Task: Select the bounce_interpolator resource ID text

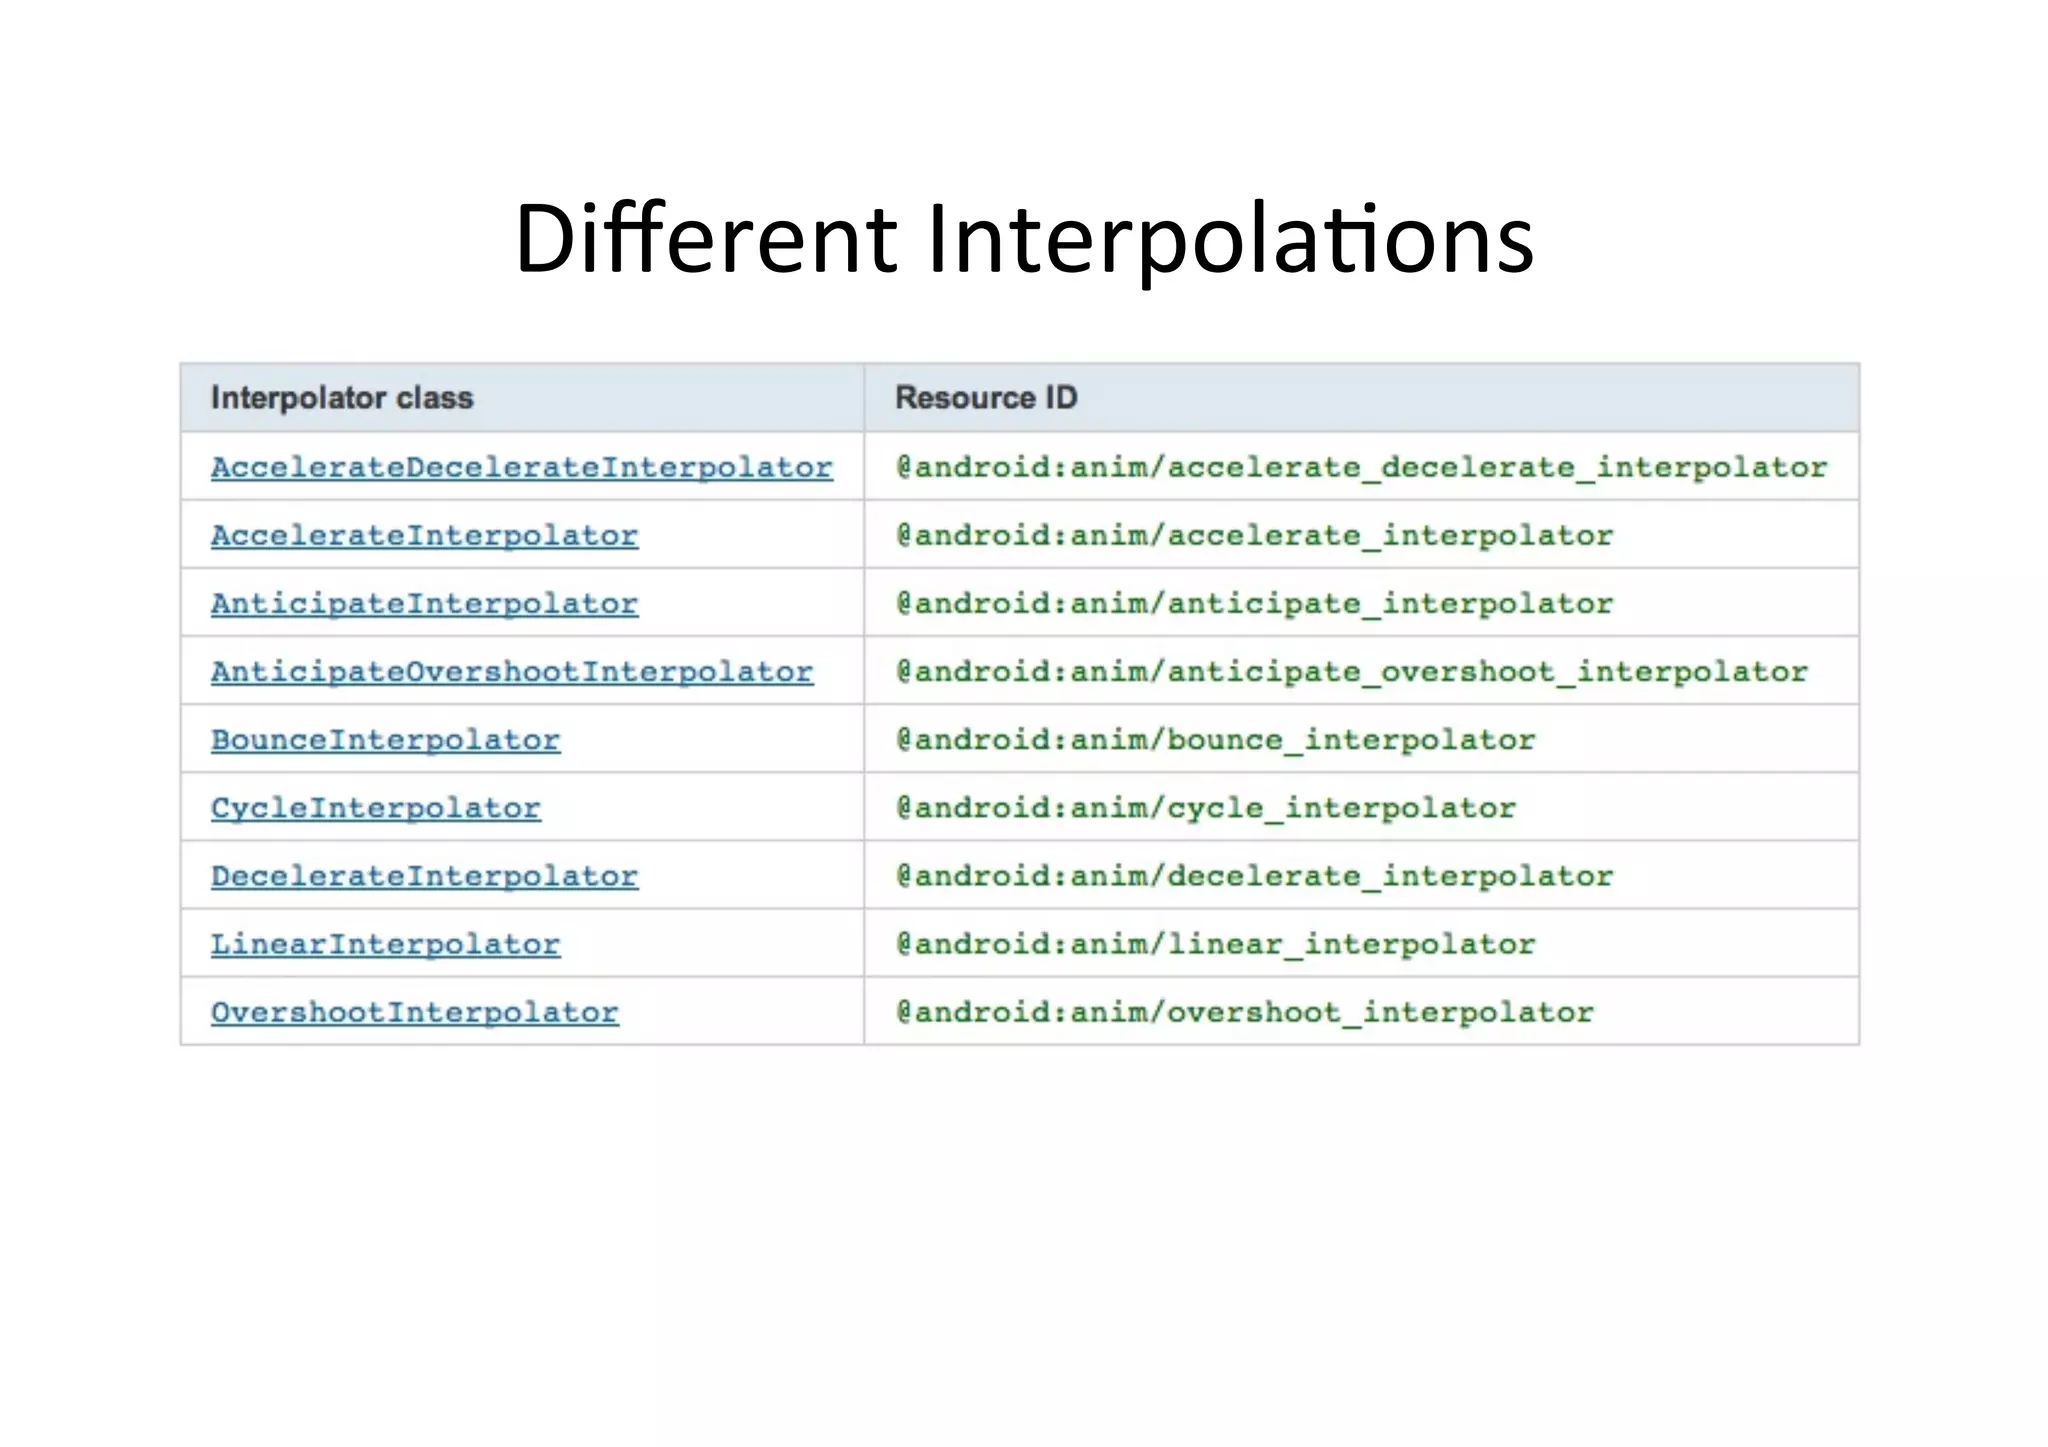Action: (x=1215, y=740)
